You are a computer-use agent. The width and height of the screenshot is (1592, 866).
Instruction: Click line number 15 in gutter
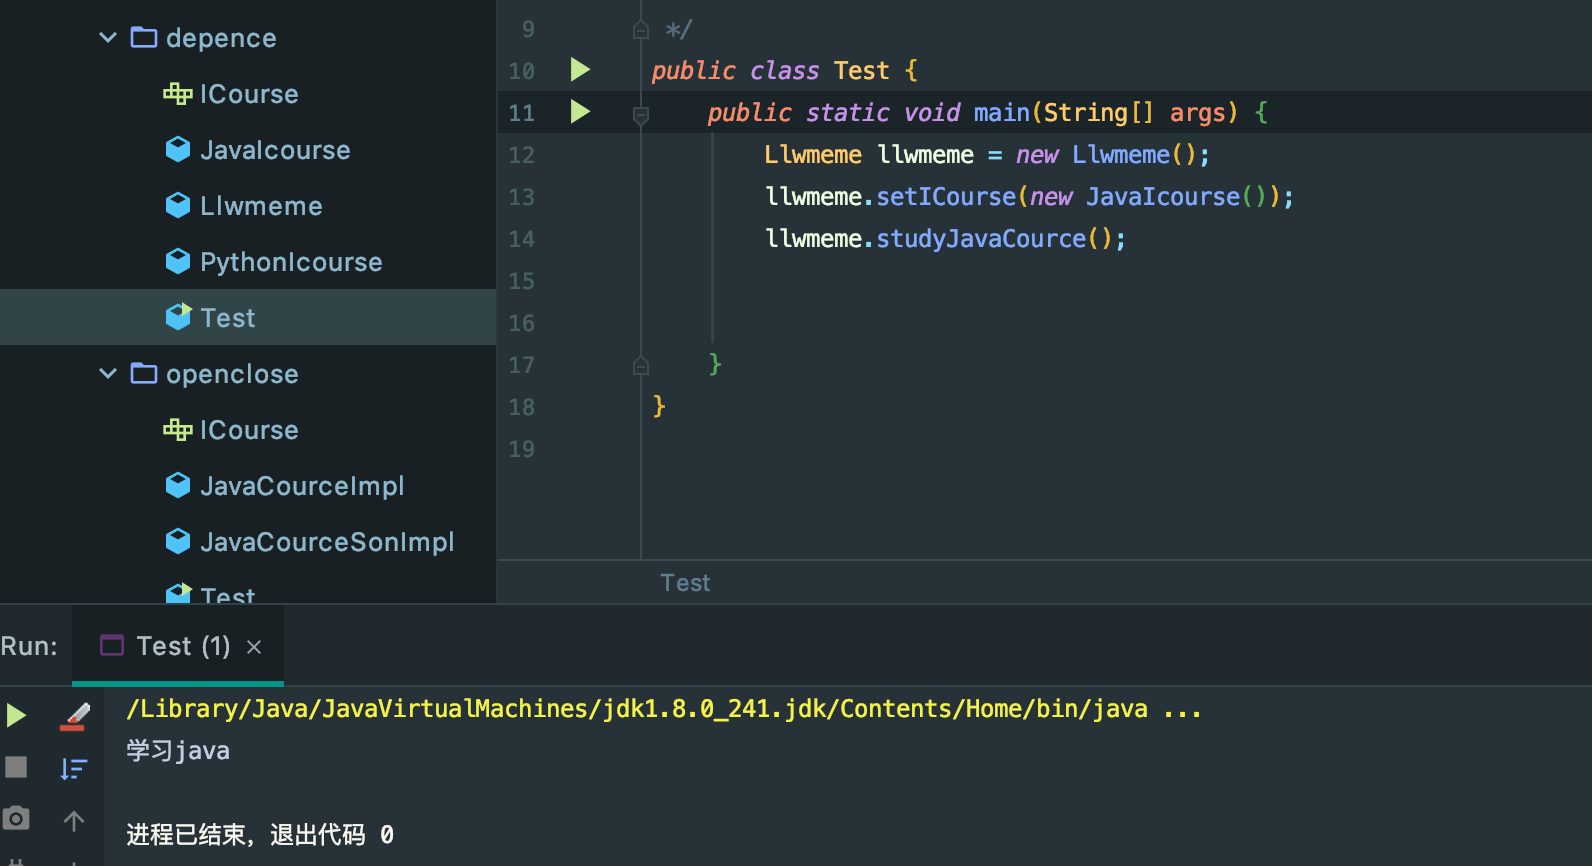pyautogui.click(x=521, y=281)
